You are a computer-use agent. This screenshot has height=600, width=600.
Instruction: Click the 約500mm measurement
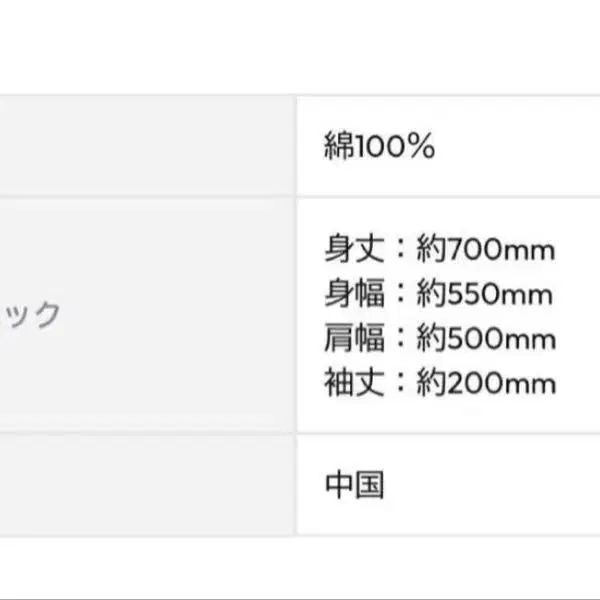coord(486,338)
